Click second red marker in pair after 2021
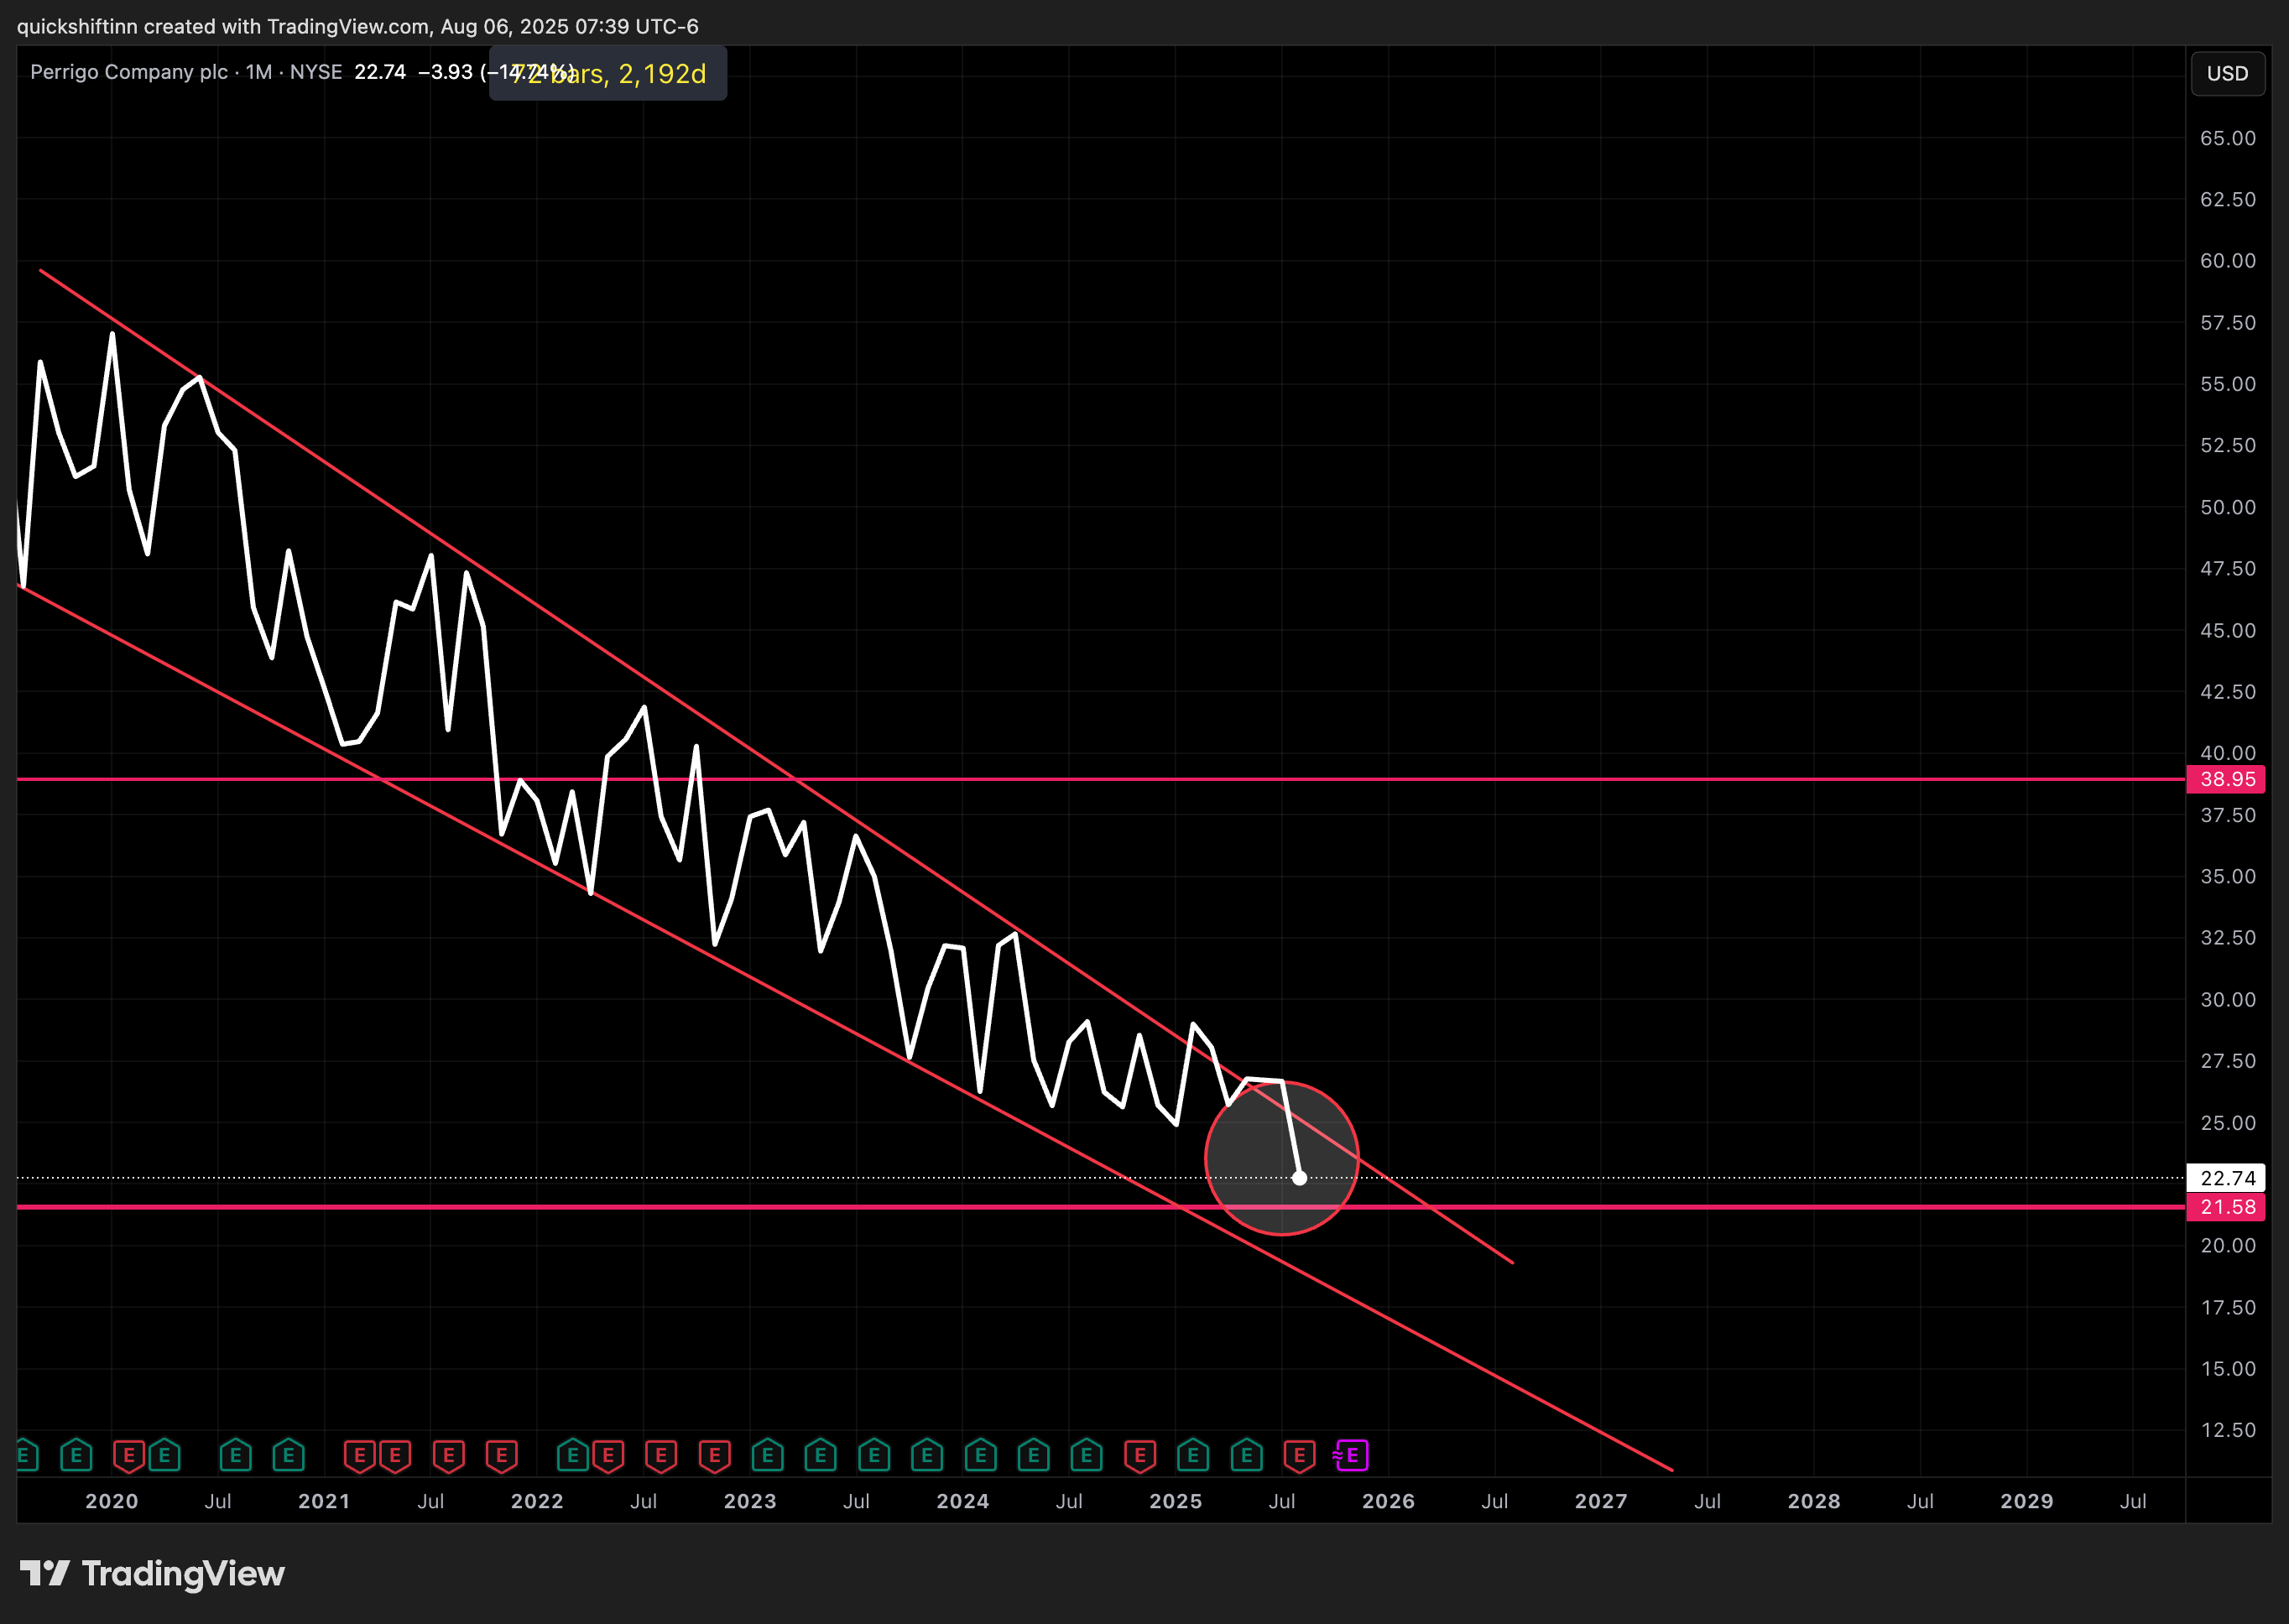Viewport: 2289px width, 1624px height. pyautogui.click(x=395, y=1455)
